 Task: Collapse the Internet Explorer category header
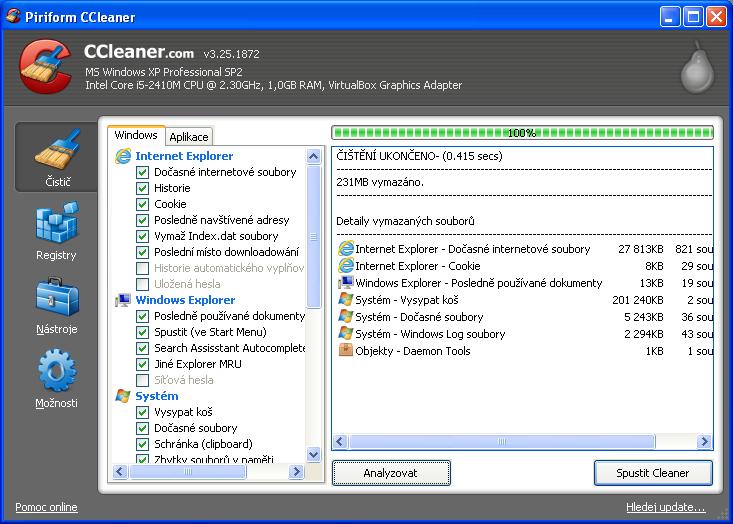click(x=183, y=156)
